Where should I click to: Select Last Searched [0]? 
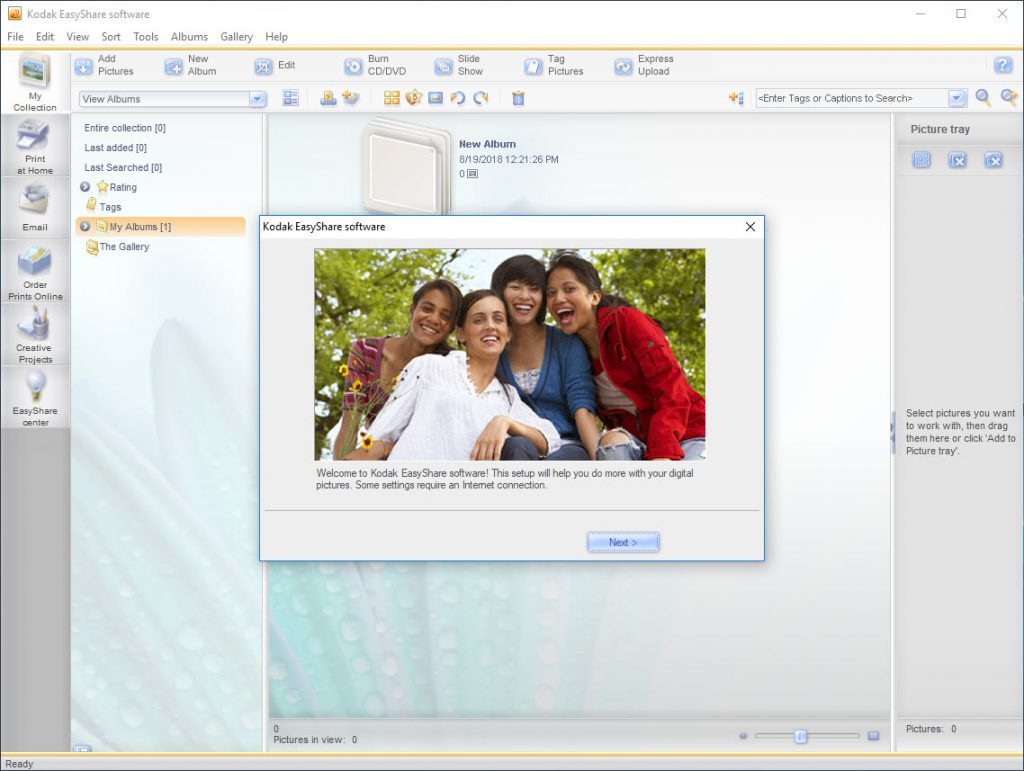[123, 167]
